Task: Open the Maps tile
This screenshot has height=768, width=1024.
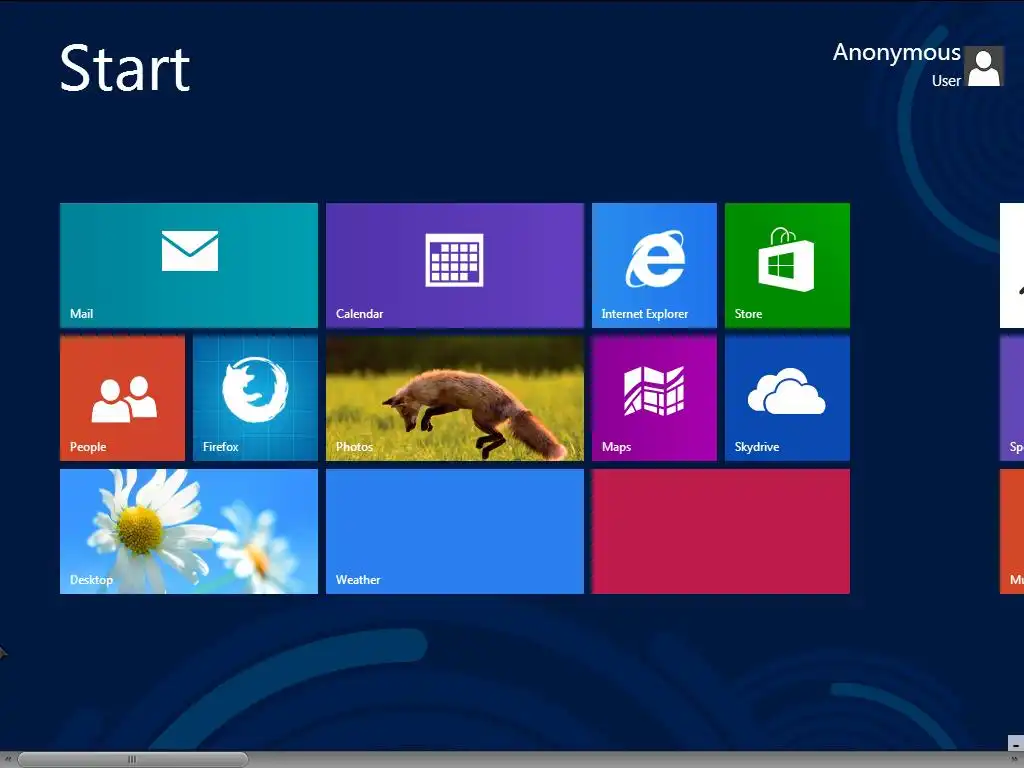Action: pyautogui.click(x=654, y=398)
